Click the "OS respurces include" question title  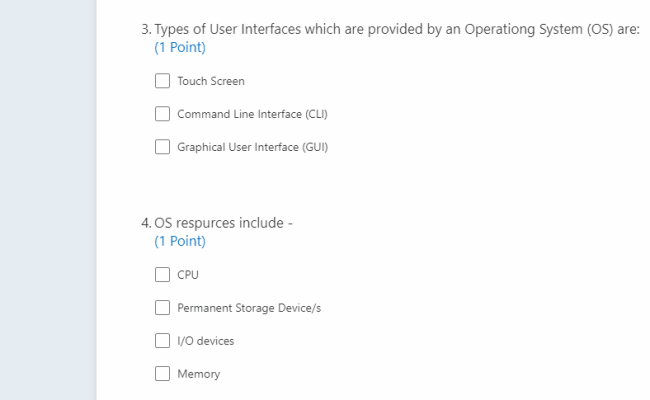(223, 223)
